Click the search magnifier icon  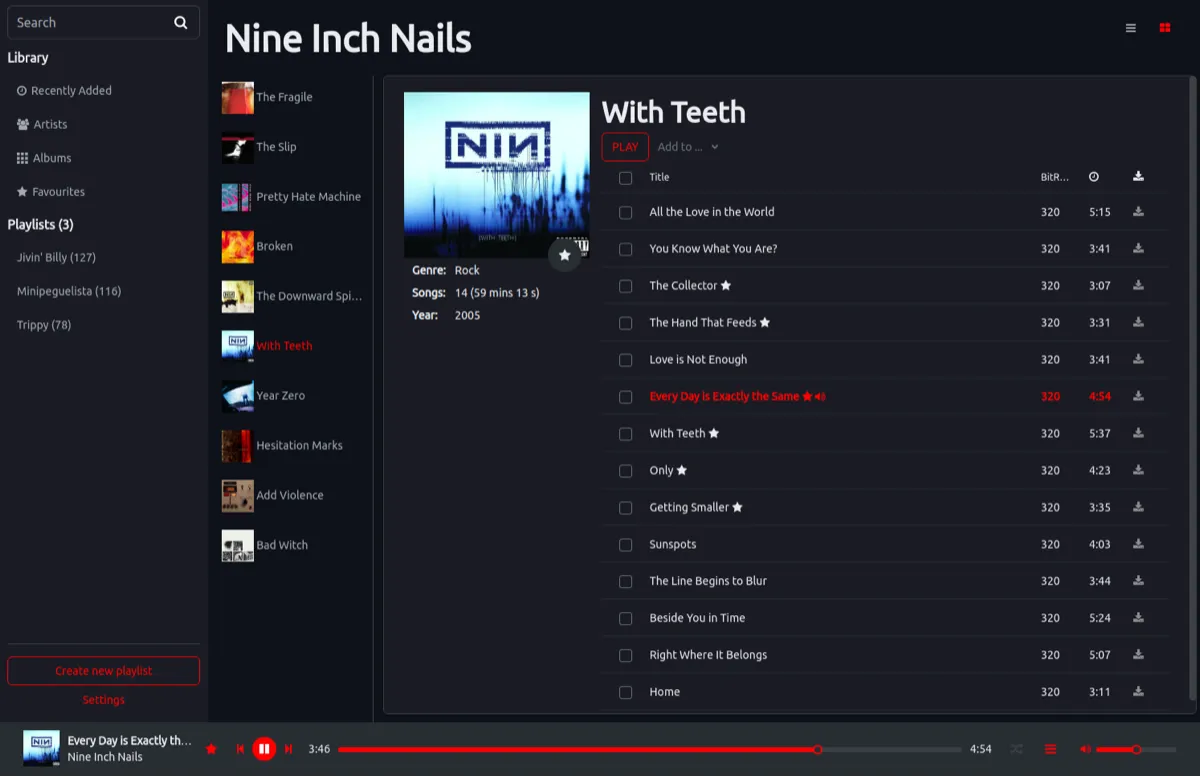coord(180,22)
